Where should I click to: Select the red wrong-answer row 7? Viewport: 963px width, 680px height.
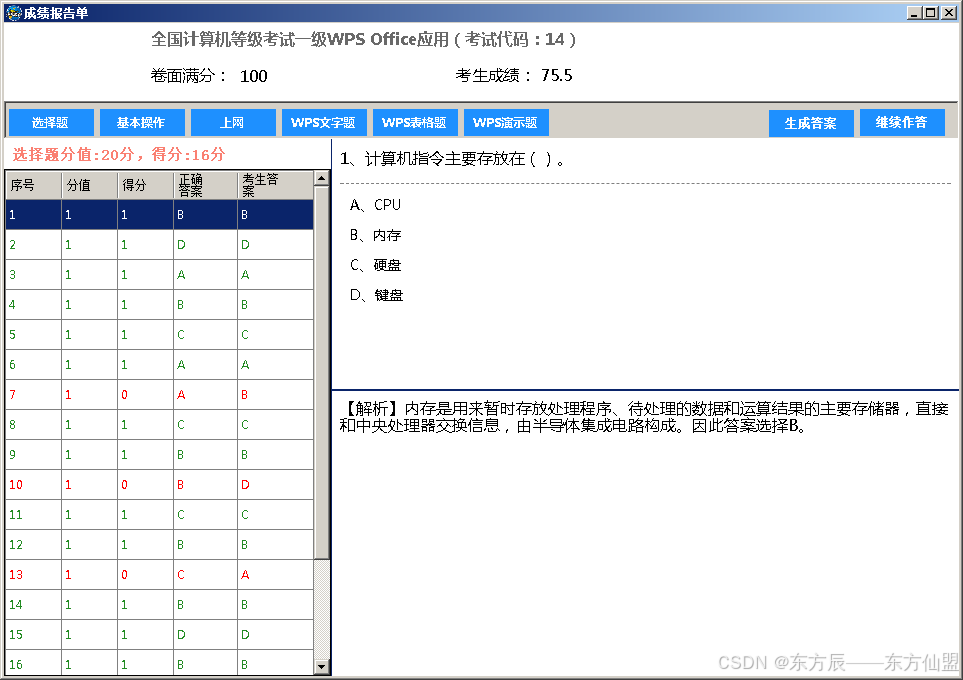pyautogui.click(x=160, y=394)
